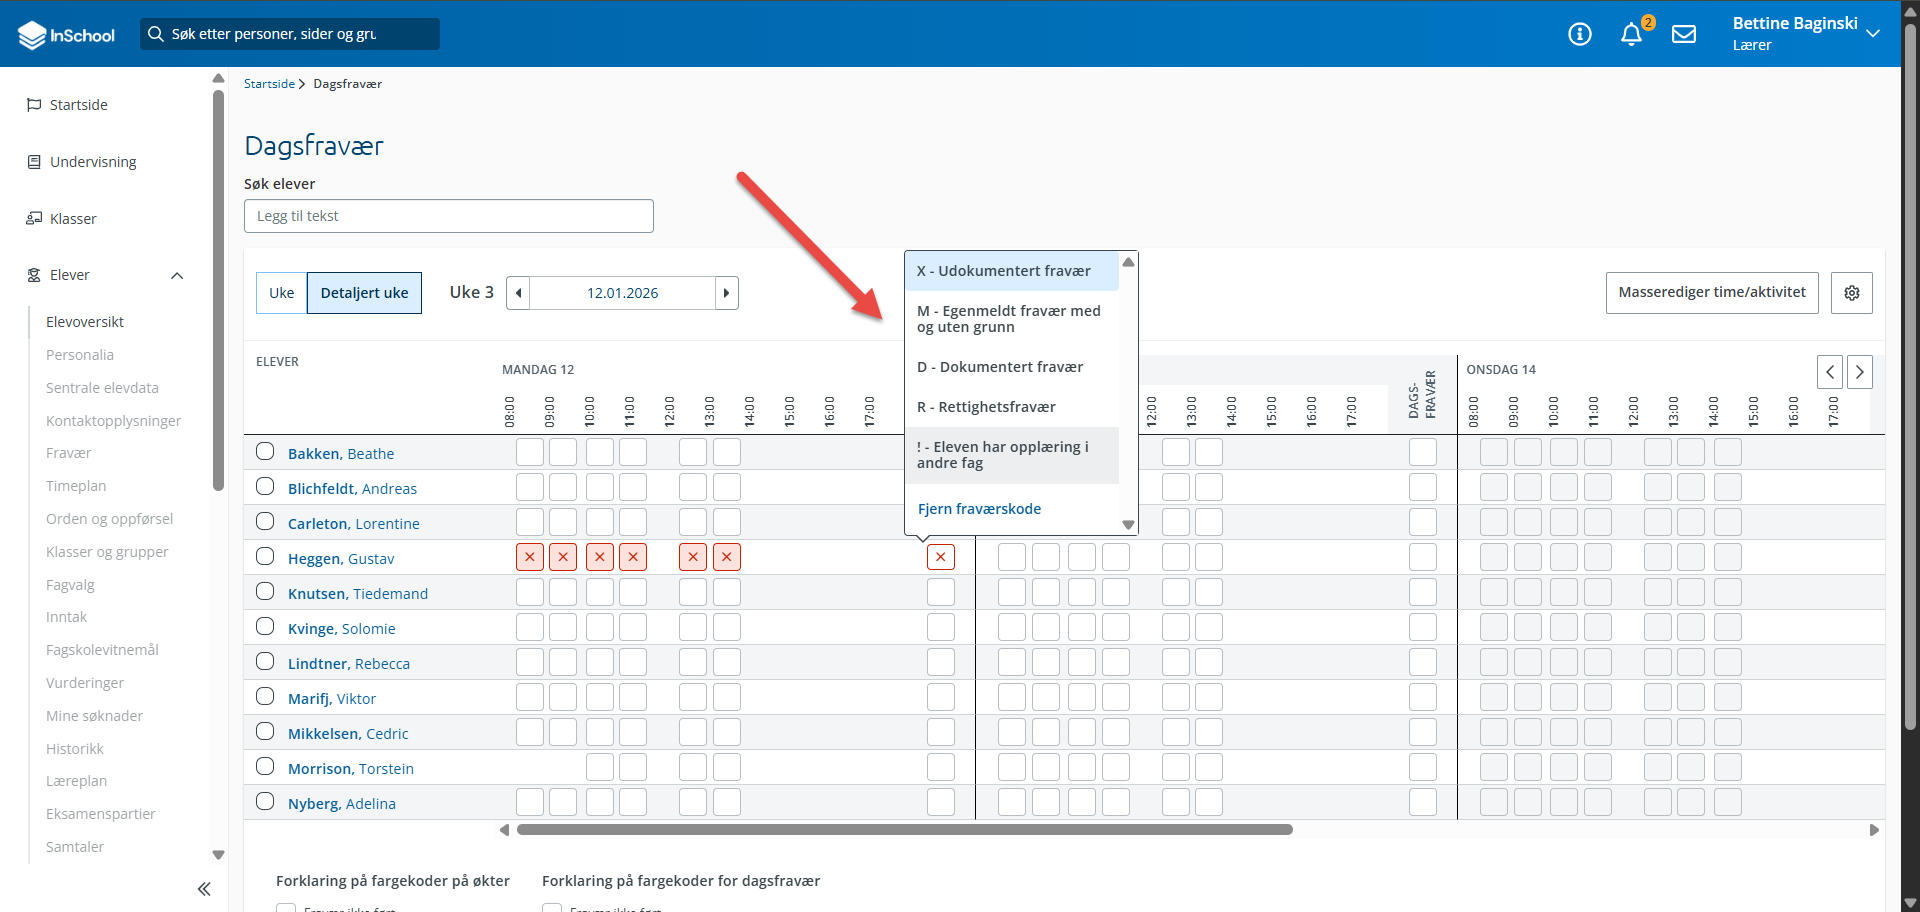This screenshot has width=1920, height=912.
Task: Go to next week arrow
Action: [x=727, y=293]
